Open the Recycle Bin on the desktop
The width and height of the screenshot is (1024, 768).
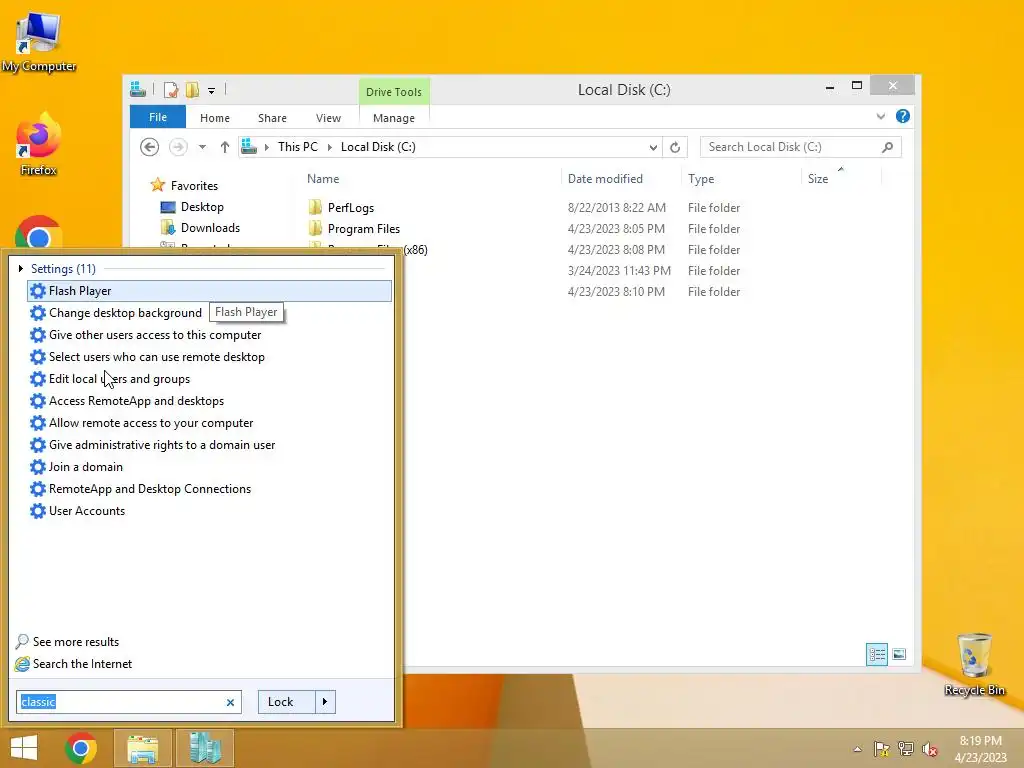974,664
